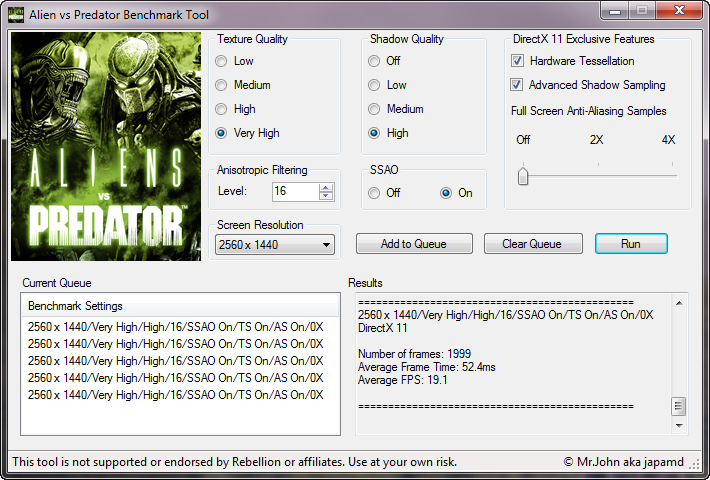
Task: Click the DirectX 11 line in Results
Action: 383,328
